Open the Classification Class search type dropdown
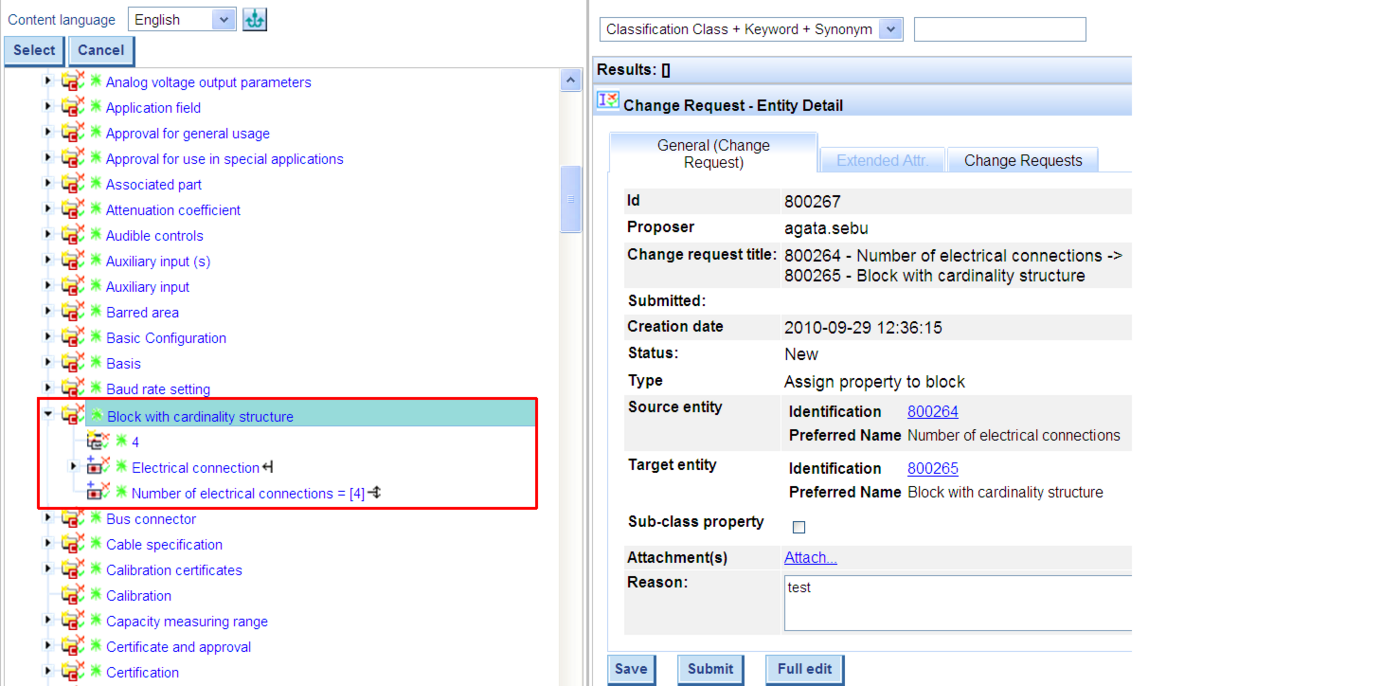The height and width of the screenshot is (686, 1400). [x=890, y=30]
